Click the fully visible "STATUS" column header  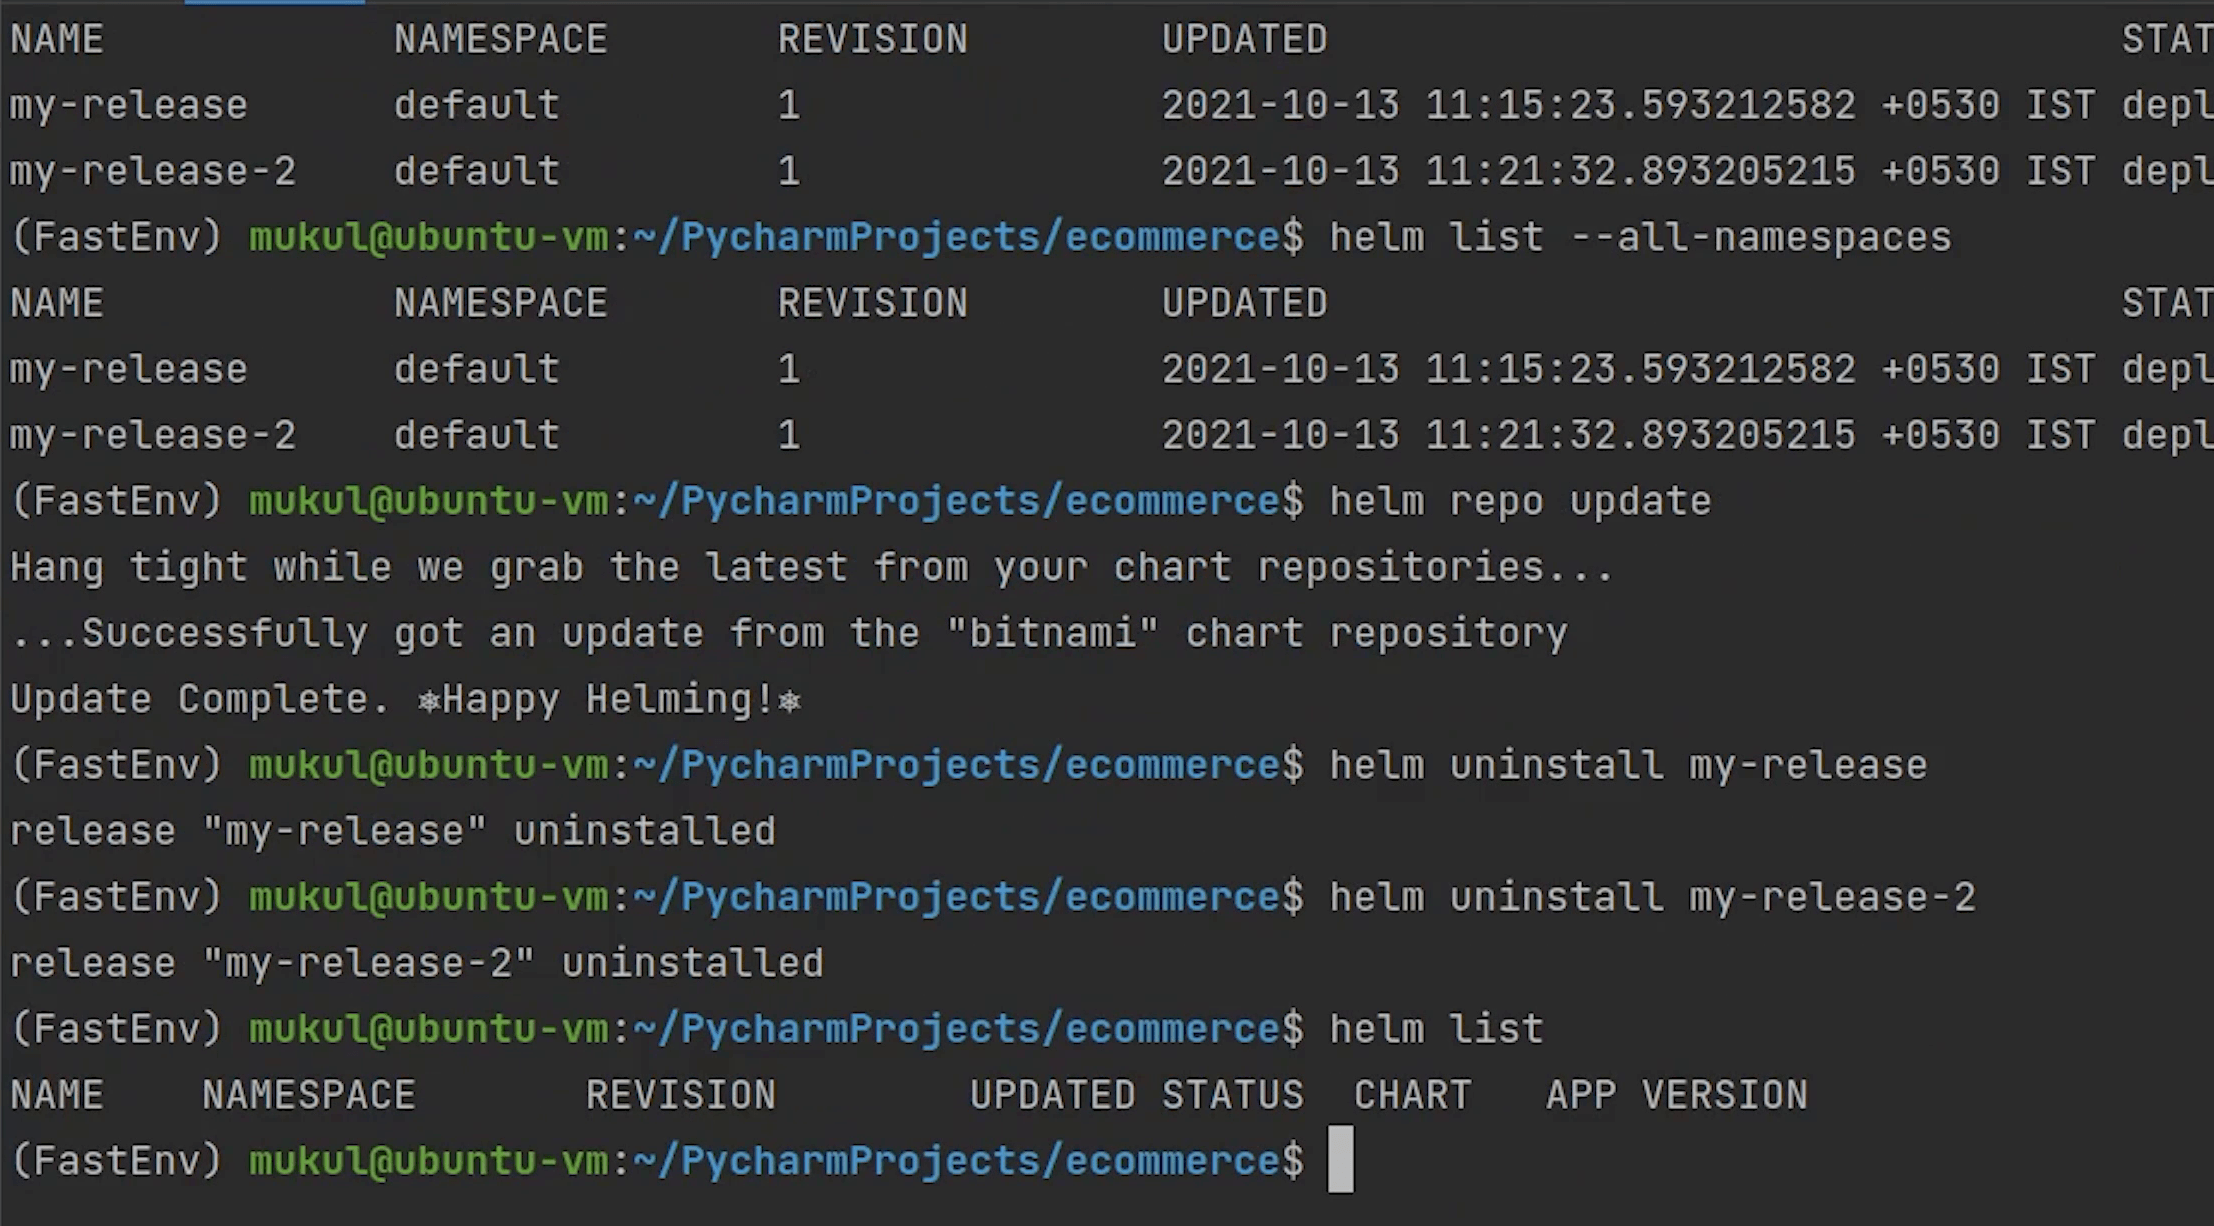tap(1232, 1095)
